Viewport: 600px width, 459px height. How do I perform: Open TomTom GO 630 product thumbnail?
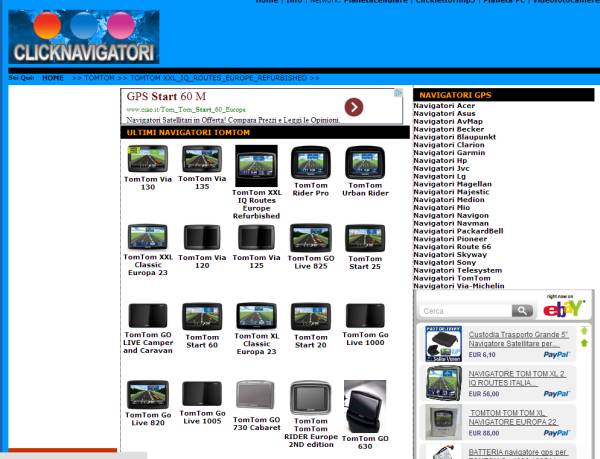pos(365,406)
